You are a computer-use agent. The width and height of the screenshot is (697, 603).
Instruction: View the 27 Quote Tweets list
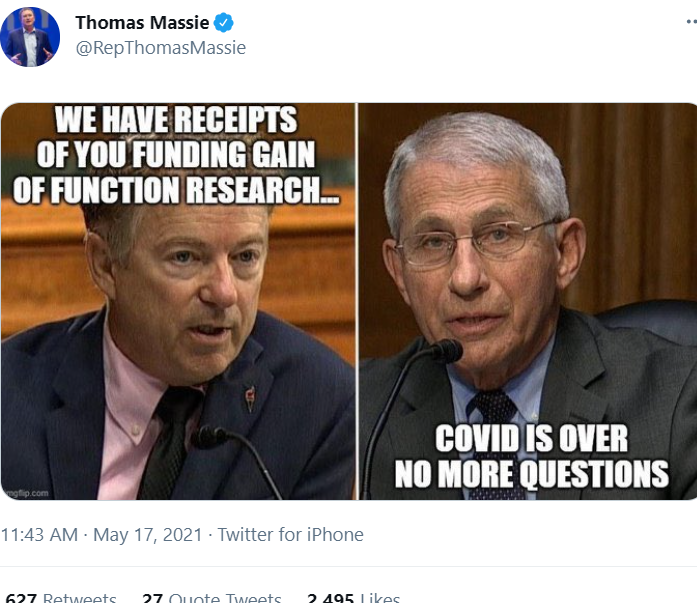click(212, 598)
